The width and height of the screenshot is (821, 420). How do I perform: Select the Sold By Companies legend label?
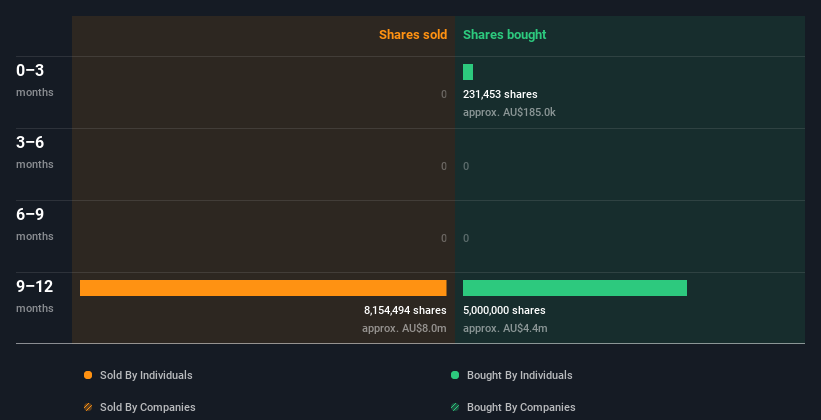pyautogui.click(x=148, y=407)
